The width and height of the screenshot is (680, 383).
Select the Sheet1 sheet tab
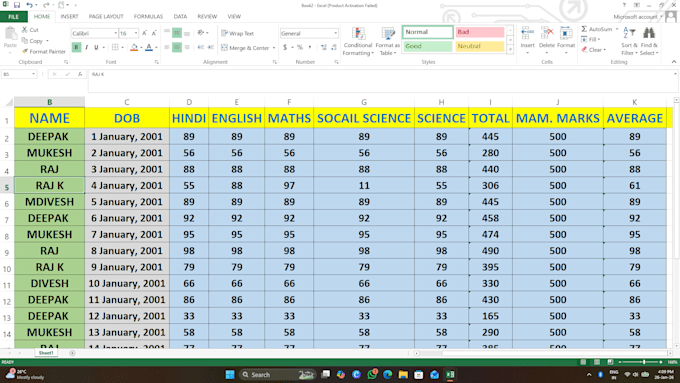tap(46, 353)
